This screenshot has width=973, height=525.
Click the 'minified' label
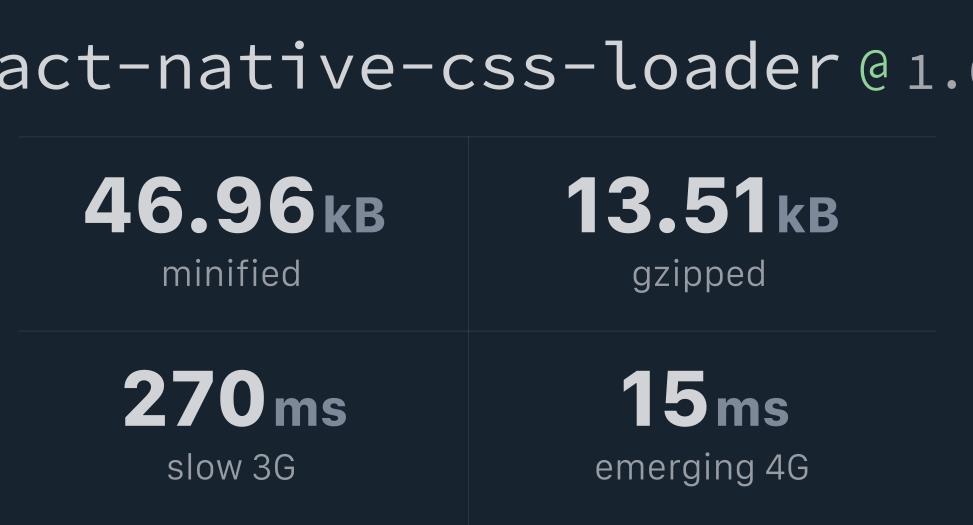[x=231, y=274]
